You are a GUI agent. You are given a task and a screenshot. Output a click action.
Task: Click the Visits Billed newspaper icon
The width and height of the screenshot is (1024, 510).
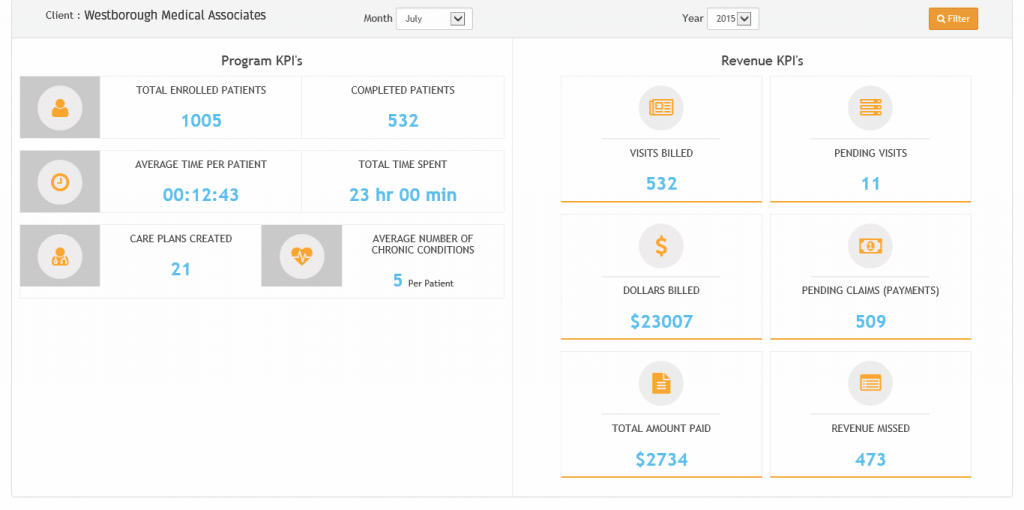coord(661,107)
